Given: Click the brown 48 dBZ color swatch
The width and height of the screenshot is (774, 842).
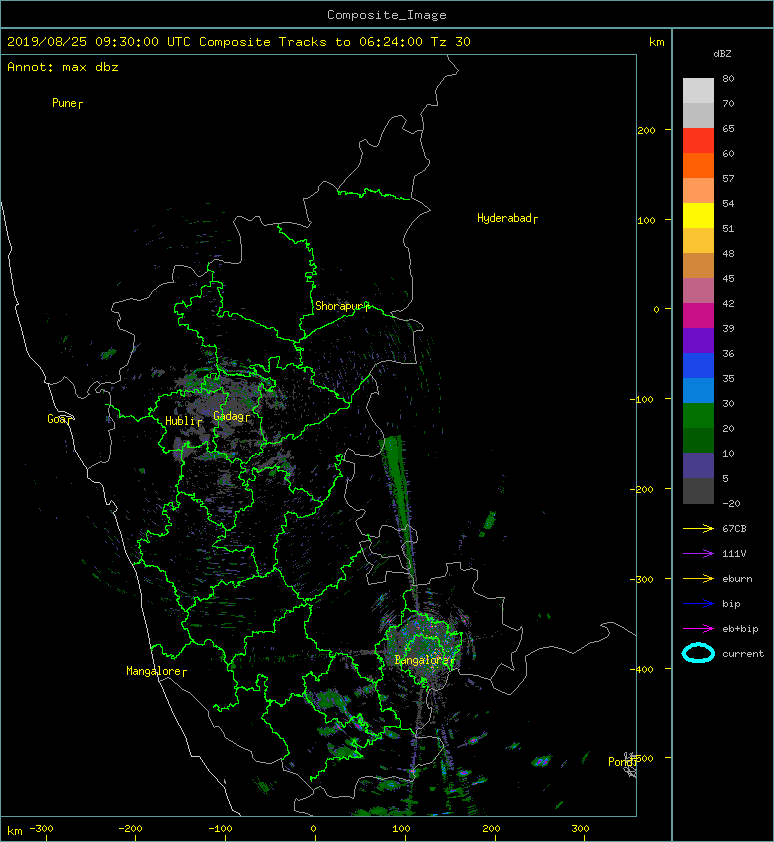Looking at the screenshot, I should click(x=698, y=265).
